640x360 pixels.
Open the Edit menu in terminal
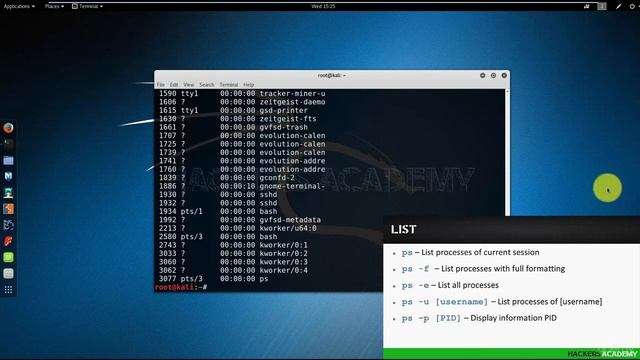174,84
